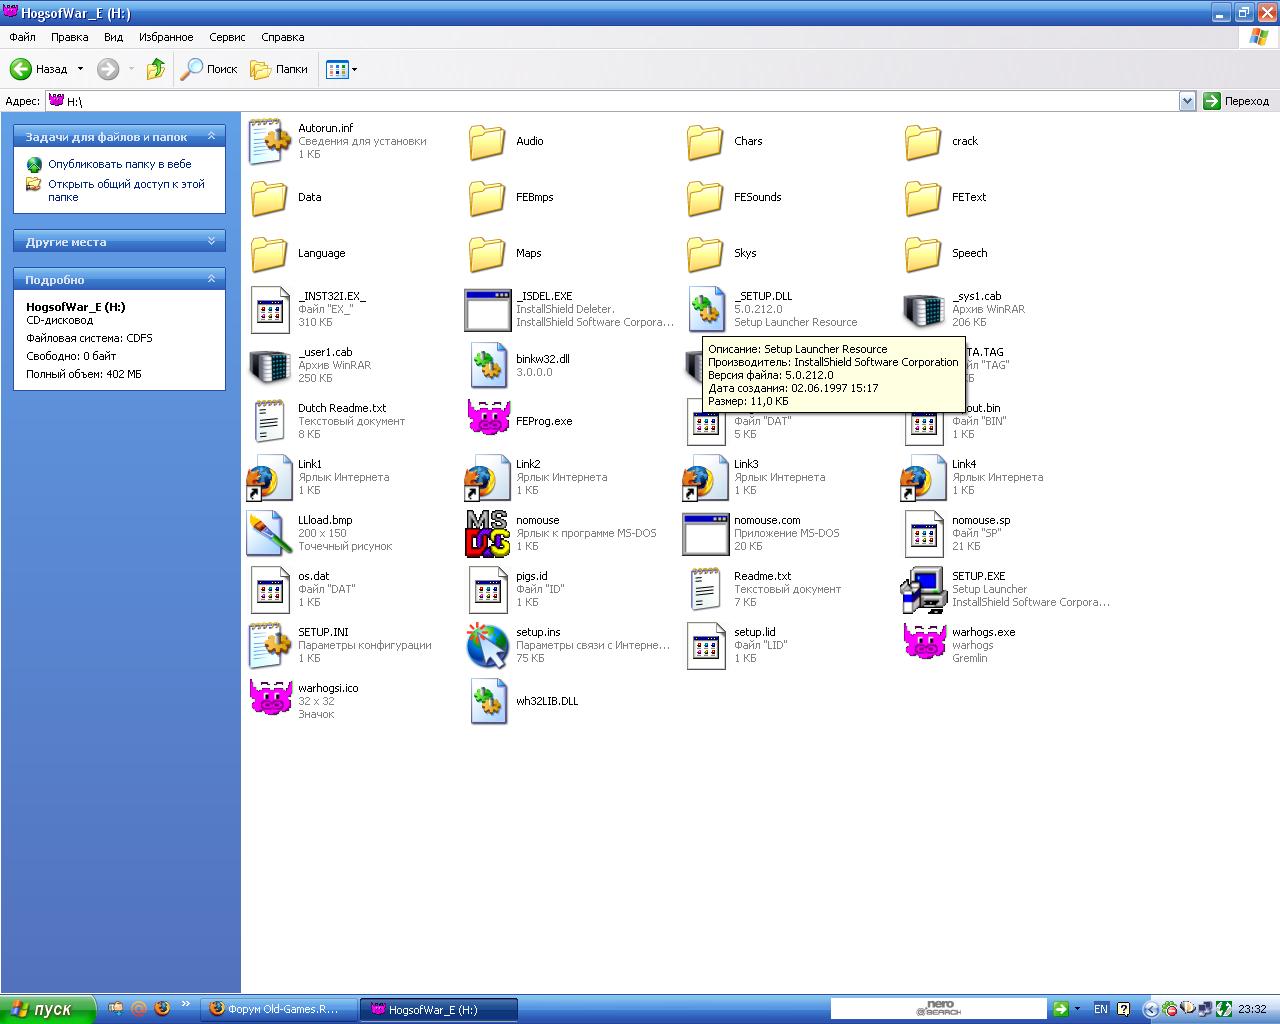The image size is (1280, 1024).
Task: Click Открыть общий доступ к этой папке link
Action: 126,190
